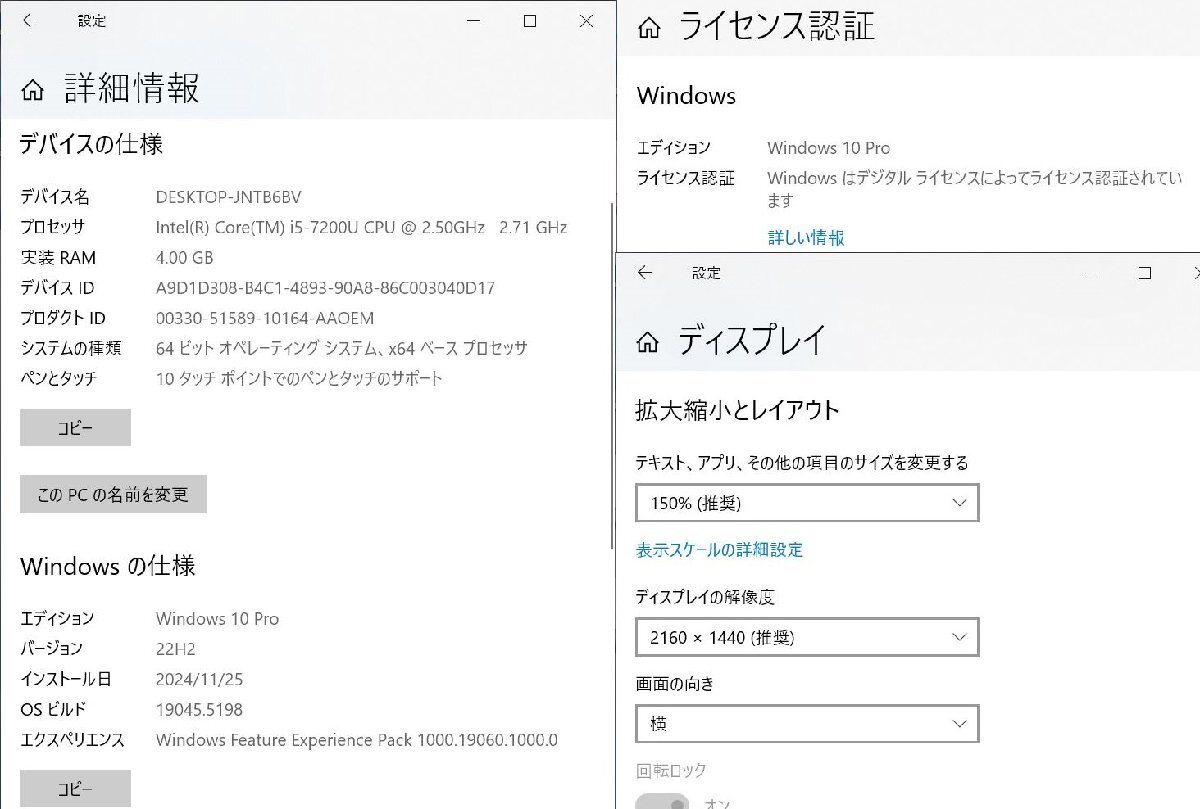Click the 詳細情報 window vertical scrollbar
Viewport: 1200px width, 809px height.
click(612, 375)
